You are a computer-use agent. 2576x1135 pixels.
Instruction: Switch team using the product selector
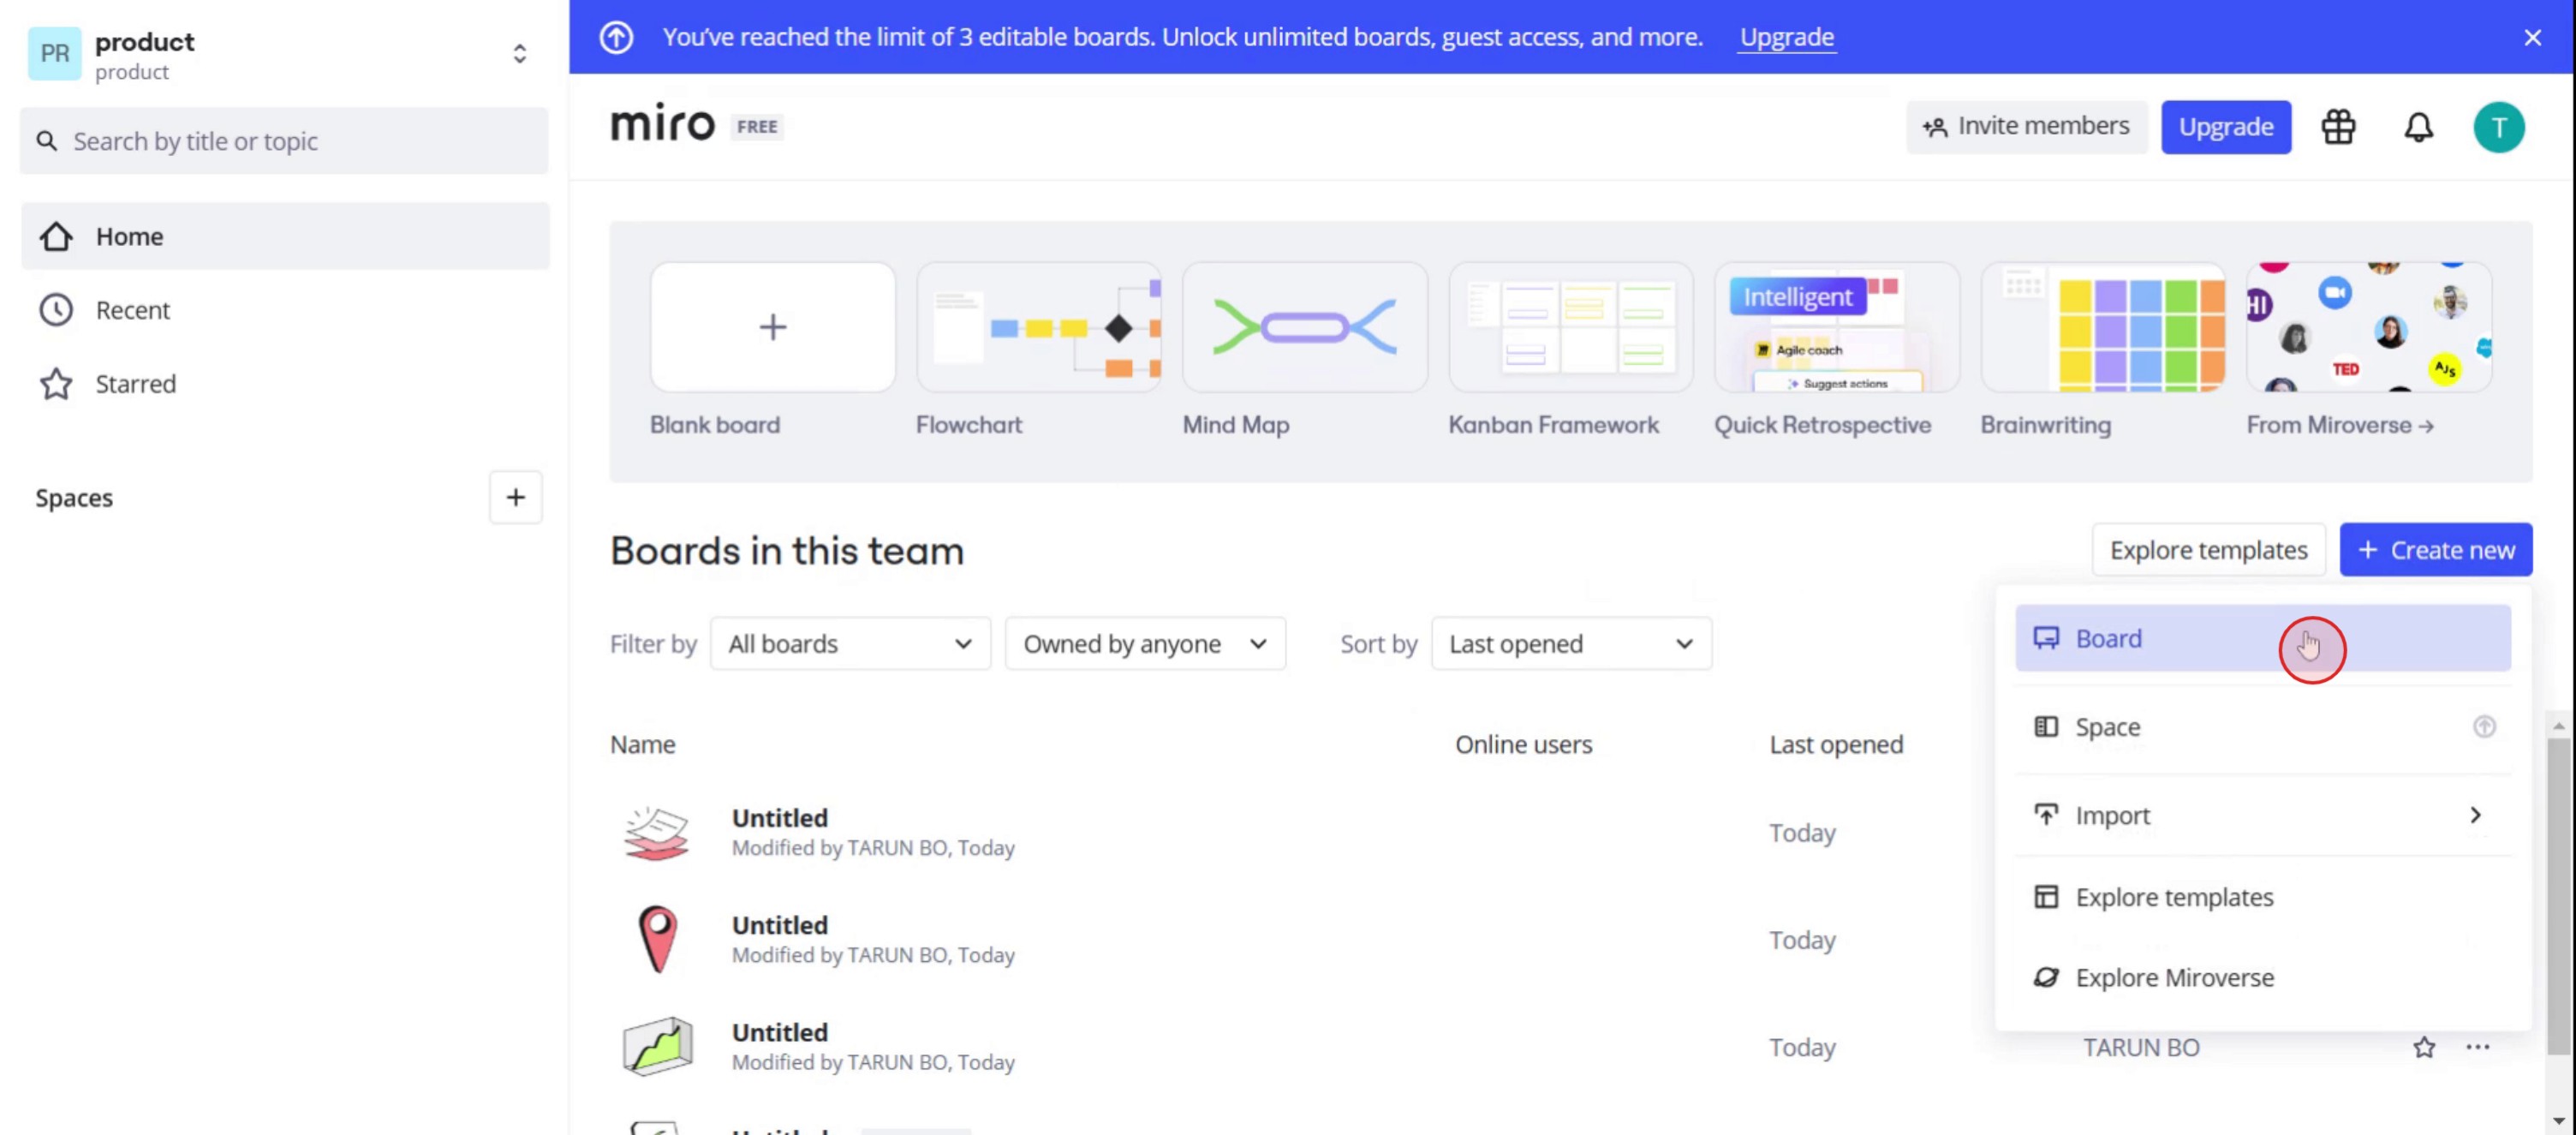[518, 54]
